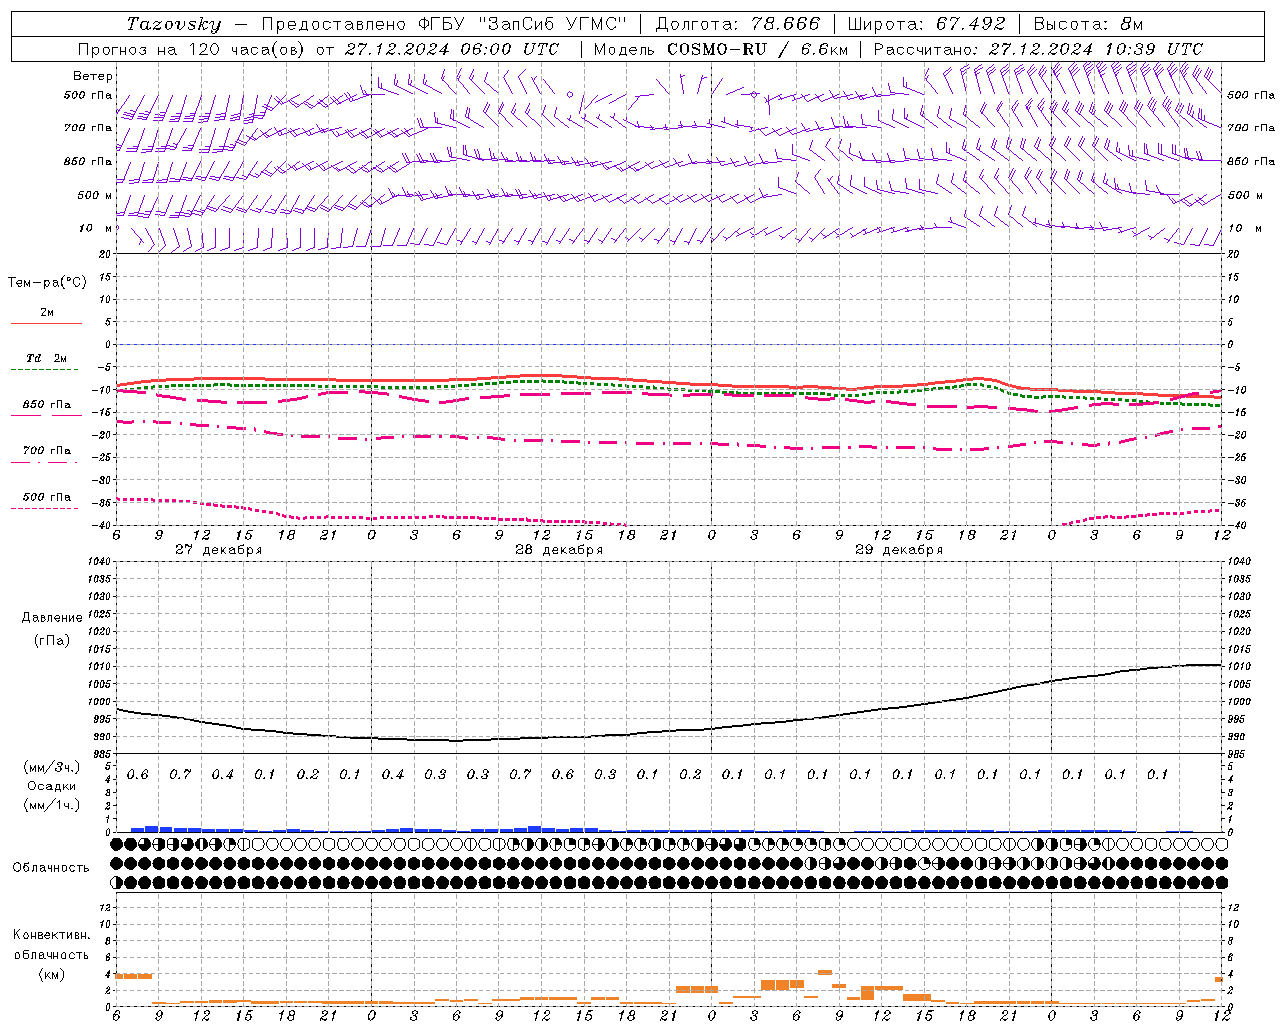Select the date label '28 декабря'
This screenshot has width=1280, height=1024.
pos(559,550)
